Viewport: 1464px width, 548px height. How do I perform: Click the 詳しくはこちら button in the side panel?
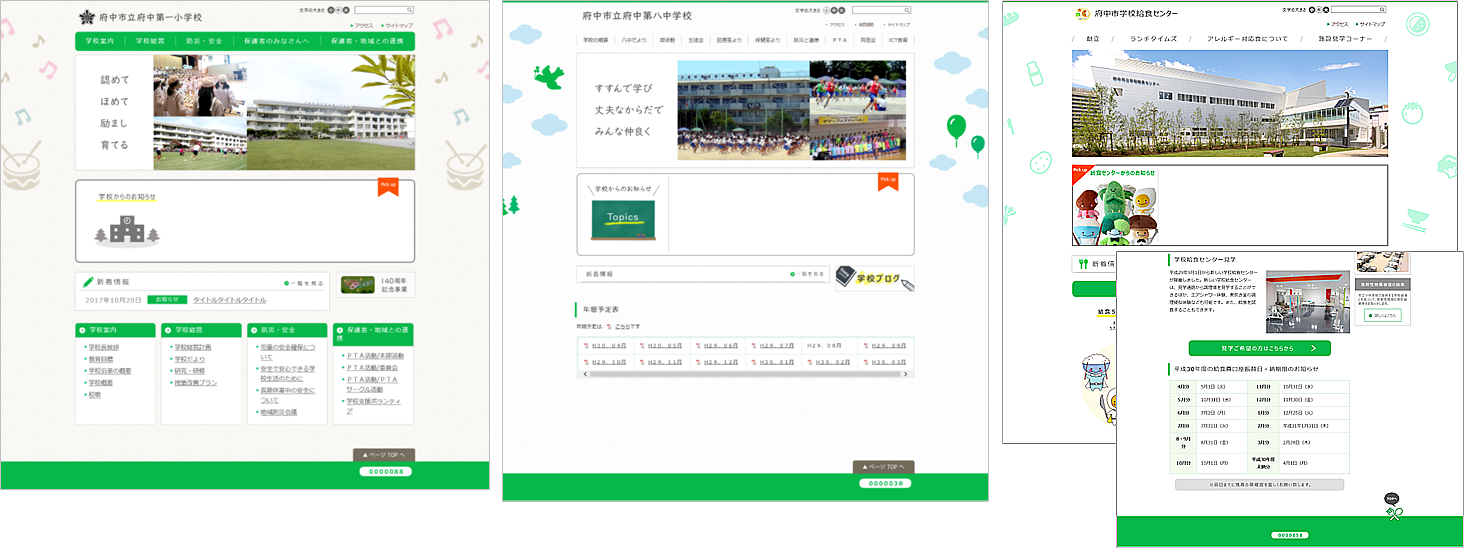pyautogui.click(x=1382, y=315)
